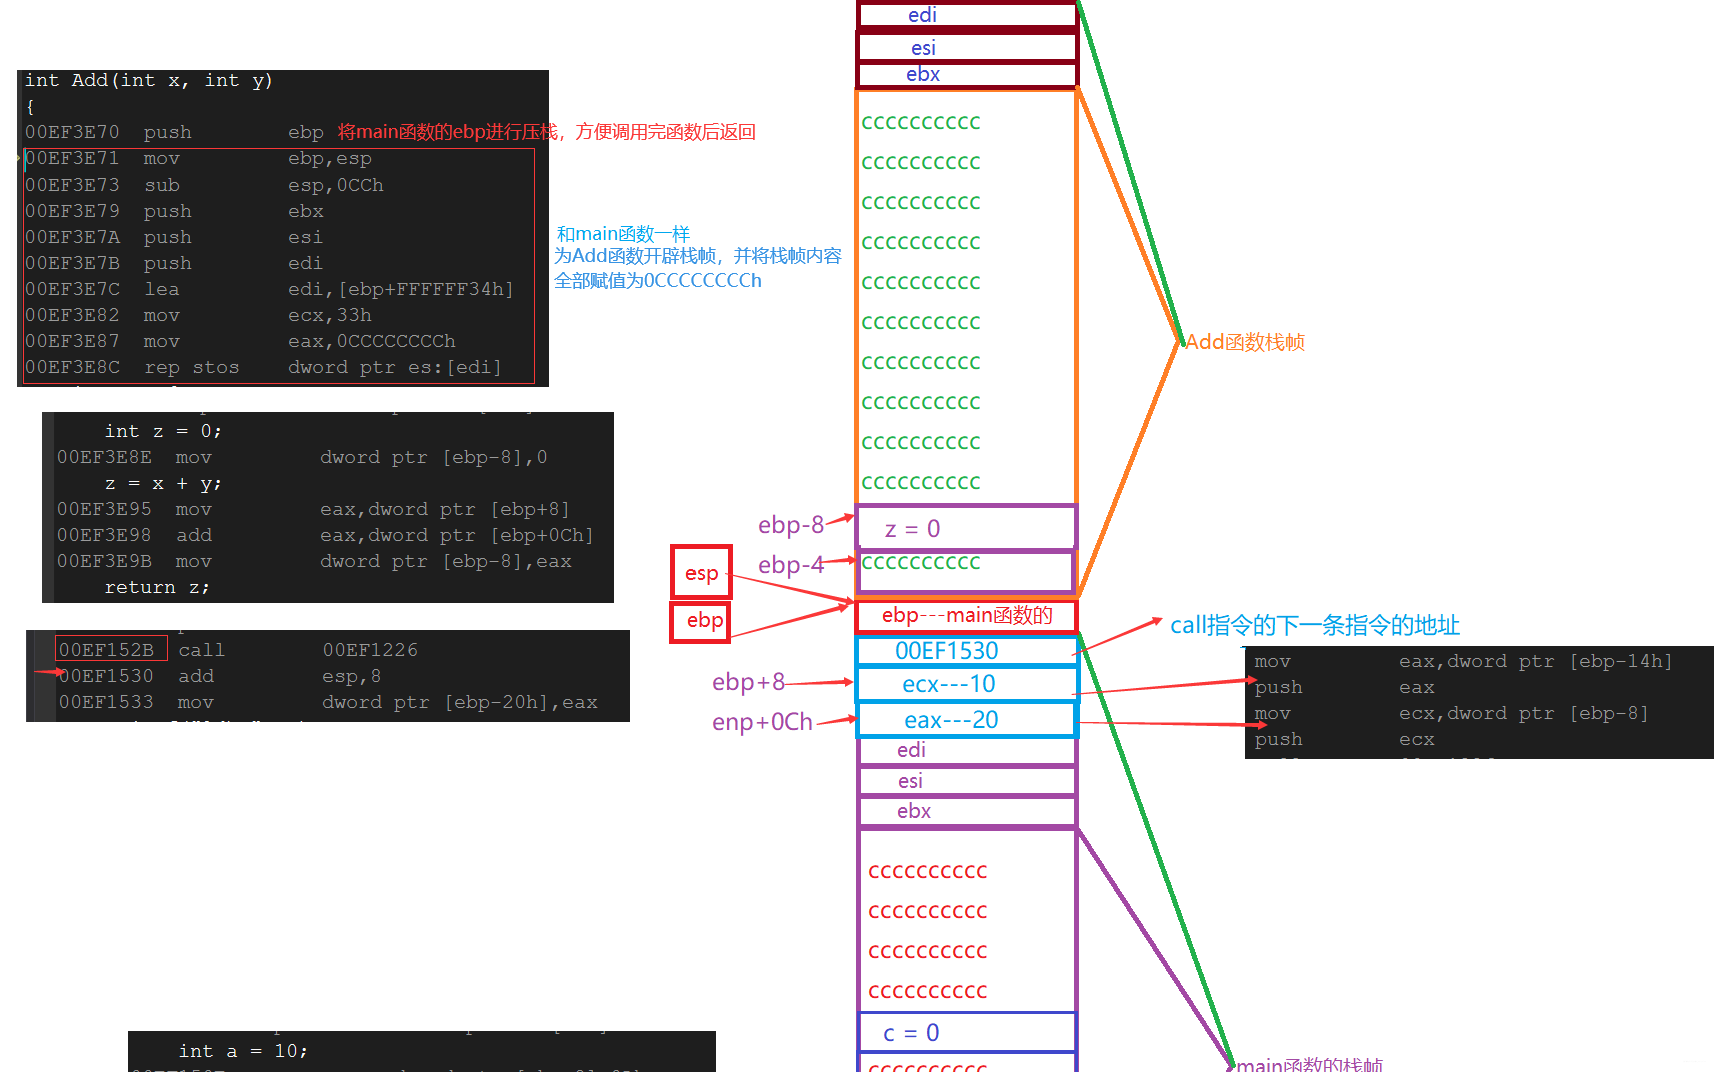Click the purple "main函数的栈帧" label
The width and height of the screenshot is (1715, 1072).
coord(1310,1064)
